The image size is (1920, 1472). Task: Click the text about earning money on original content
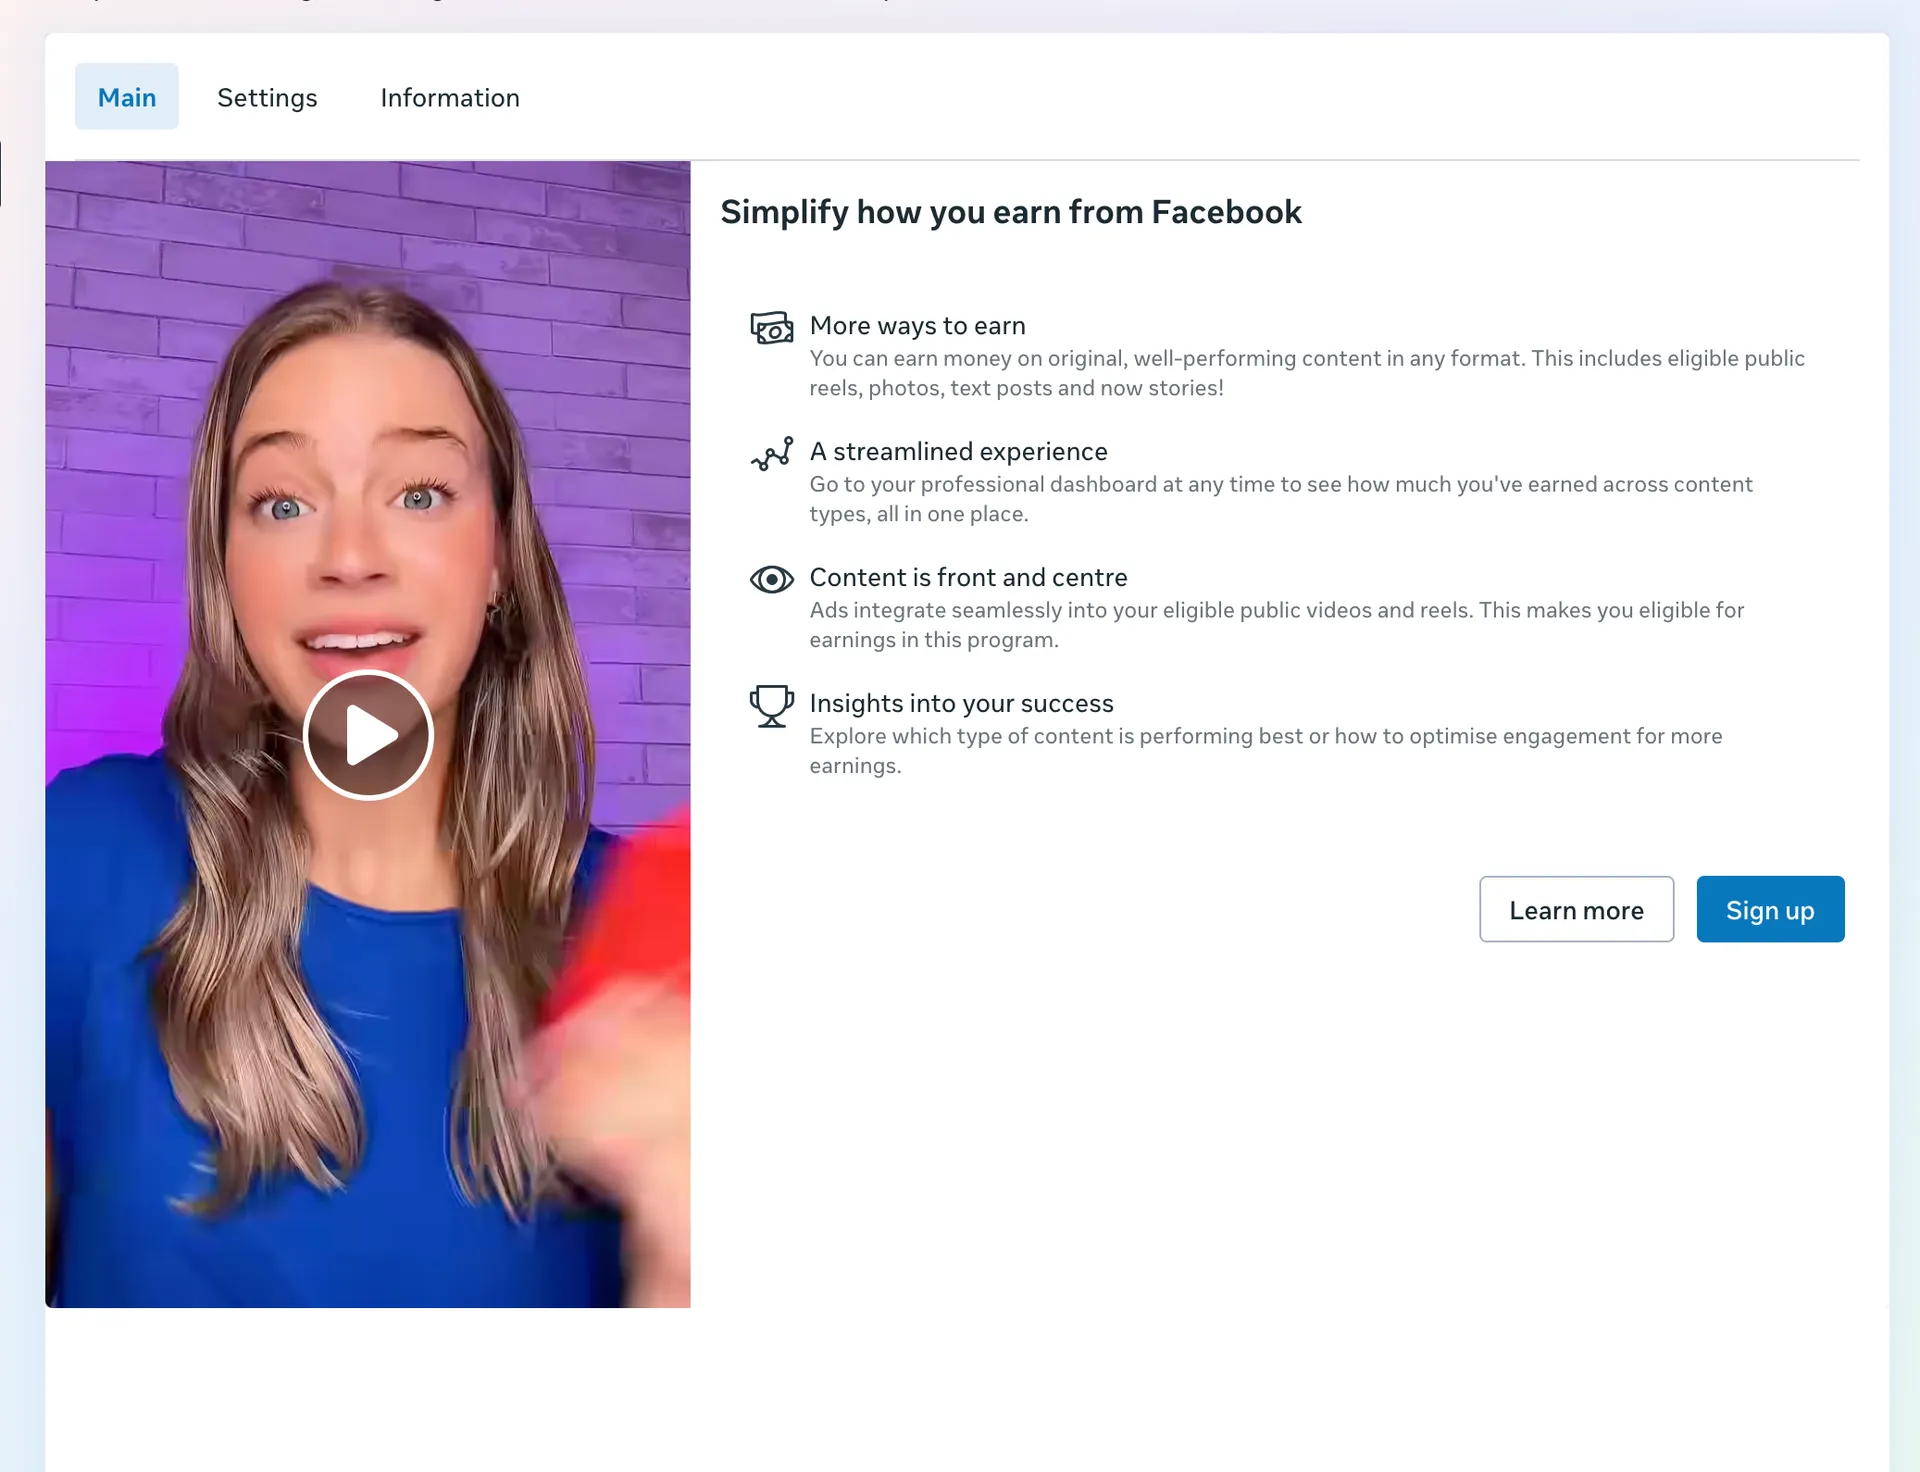point(1307,373)
